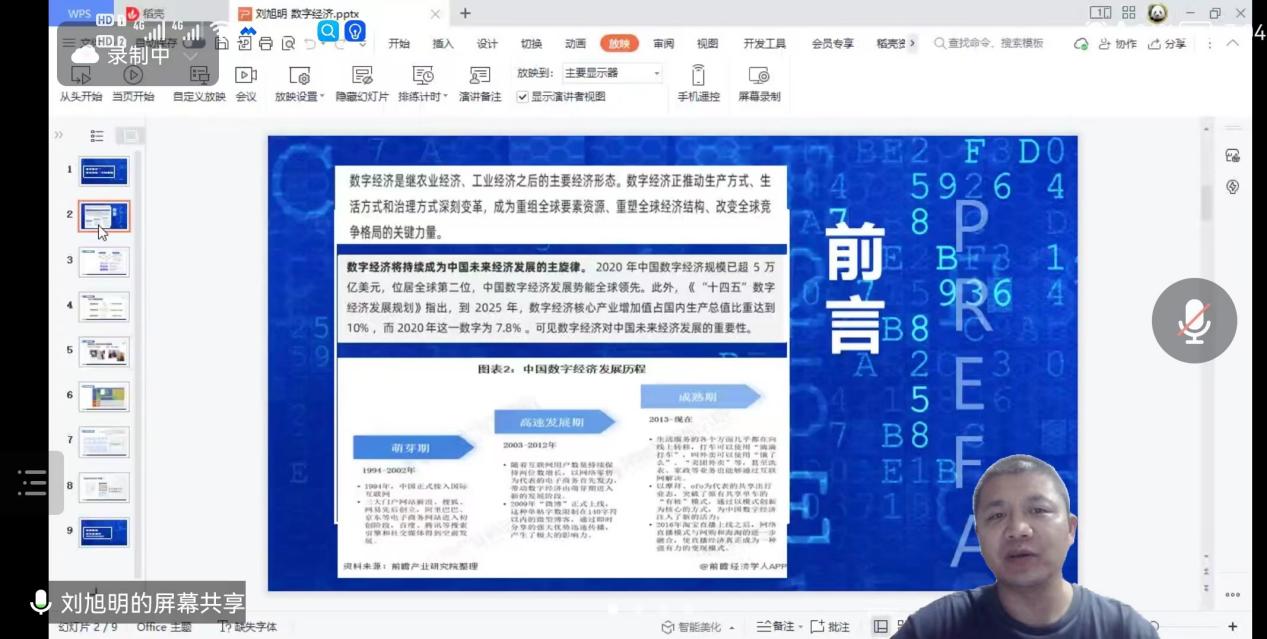Uncheck 显示演讲者视图 checkbox
Screen dimensions: 1267x639
tap(522, 97)
